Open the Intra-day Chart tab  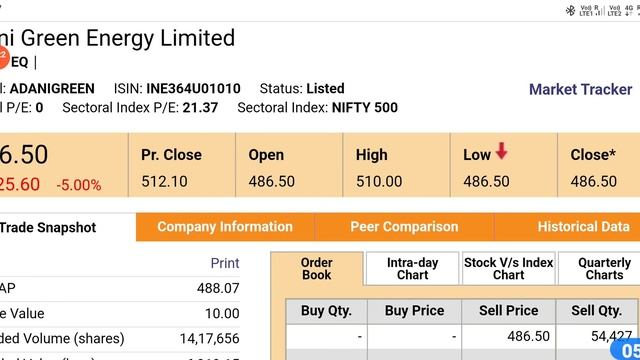click(412, 269)
